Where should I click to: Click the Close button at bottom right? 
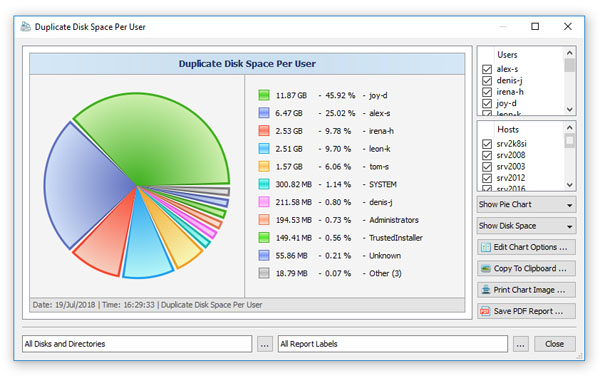554,344
